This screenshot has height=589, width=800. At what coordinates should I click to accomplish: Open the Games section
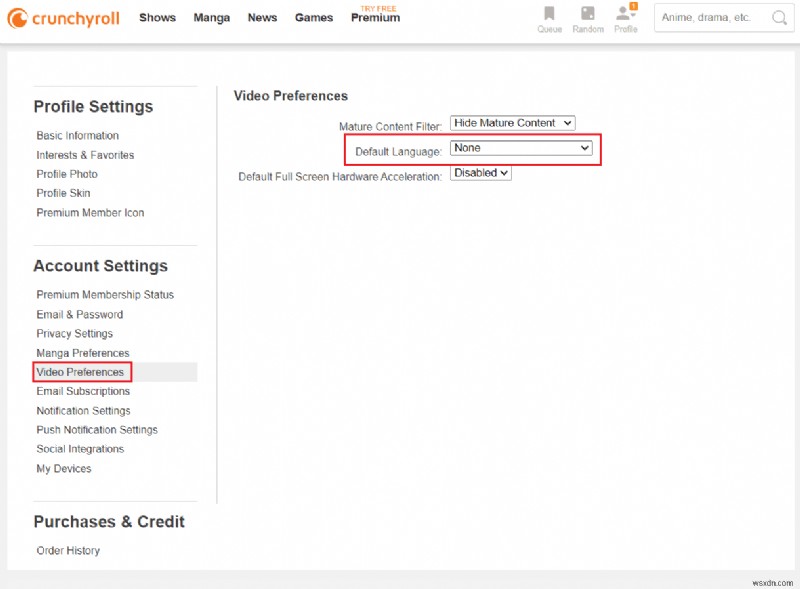click(x=314, y=17)
